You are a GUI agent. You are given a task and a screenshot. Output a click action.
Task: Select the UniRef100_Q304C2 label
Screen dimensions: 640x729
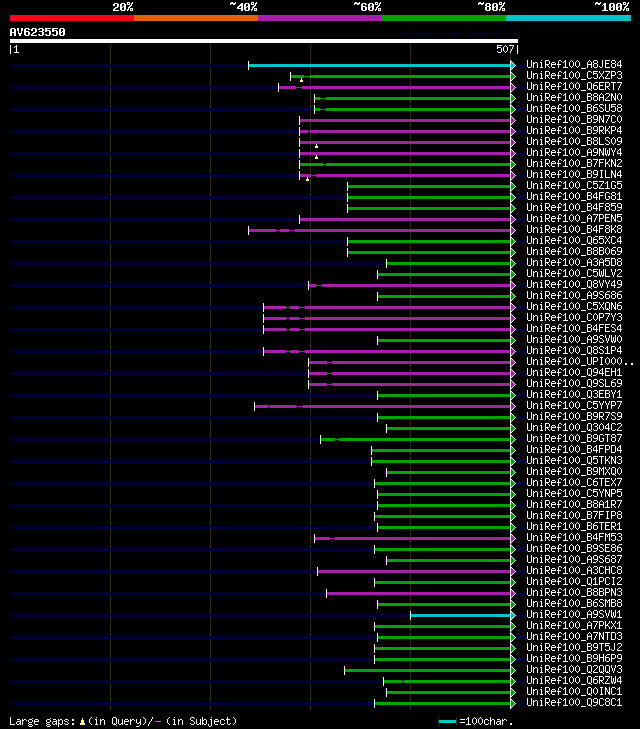tap(574, 427)
